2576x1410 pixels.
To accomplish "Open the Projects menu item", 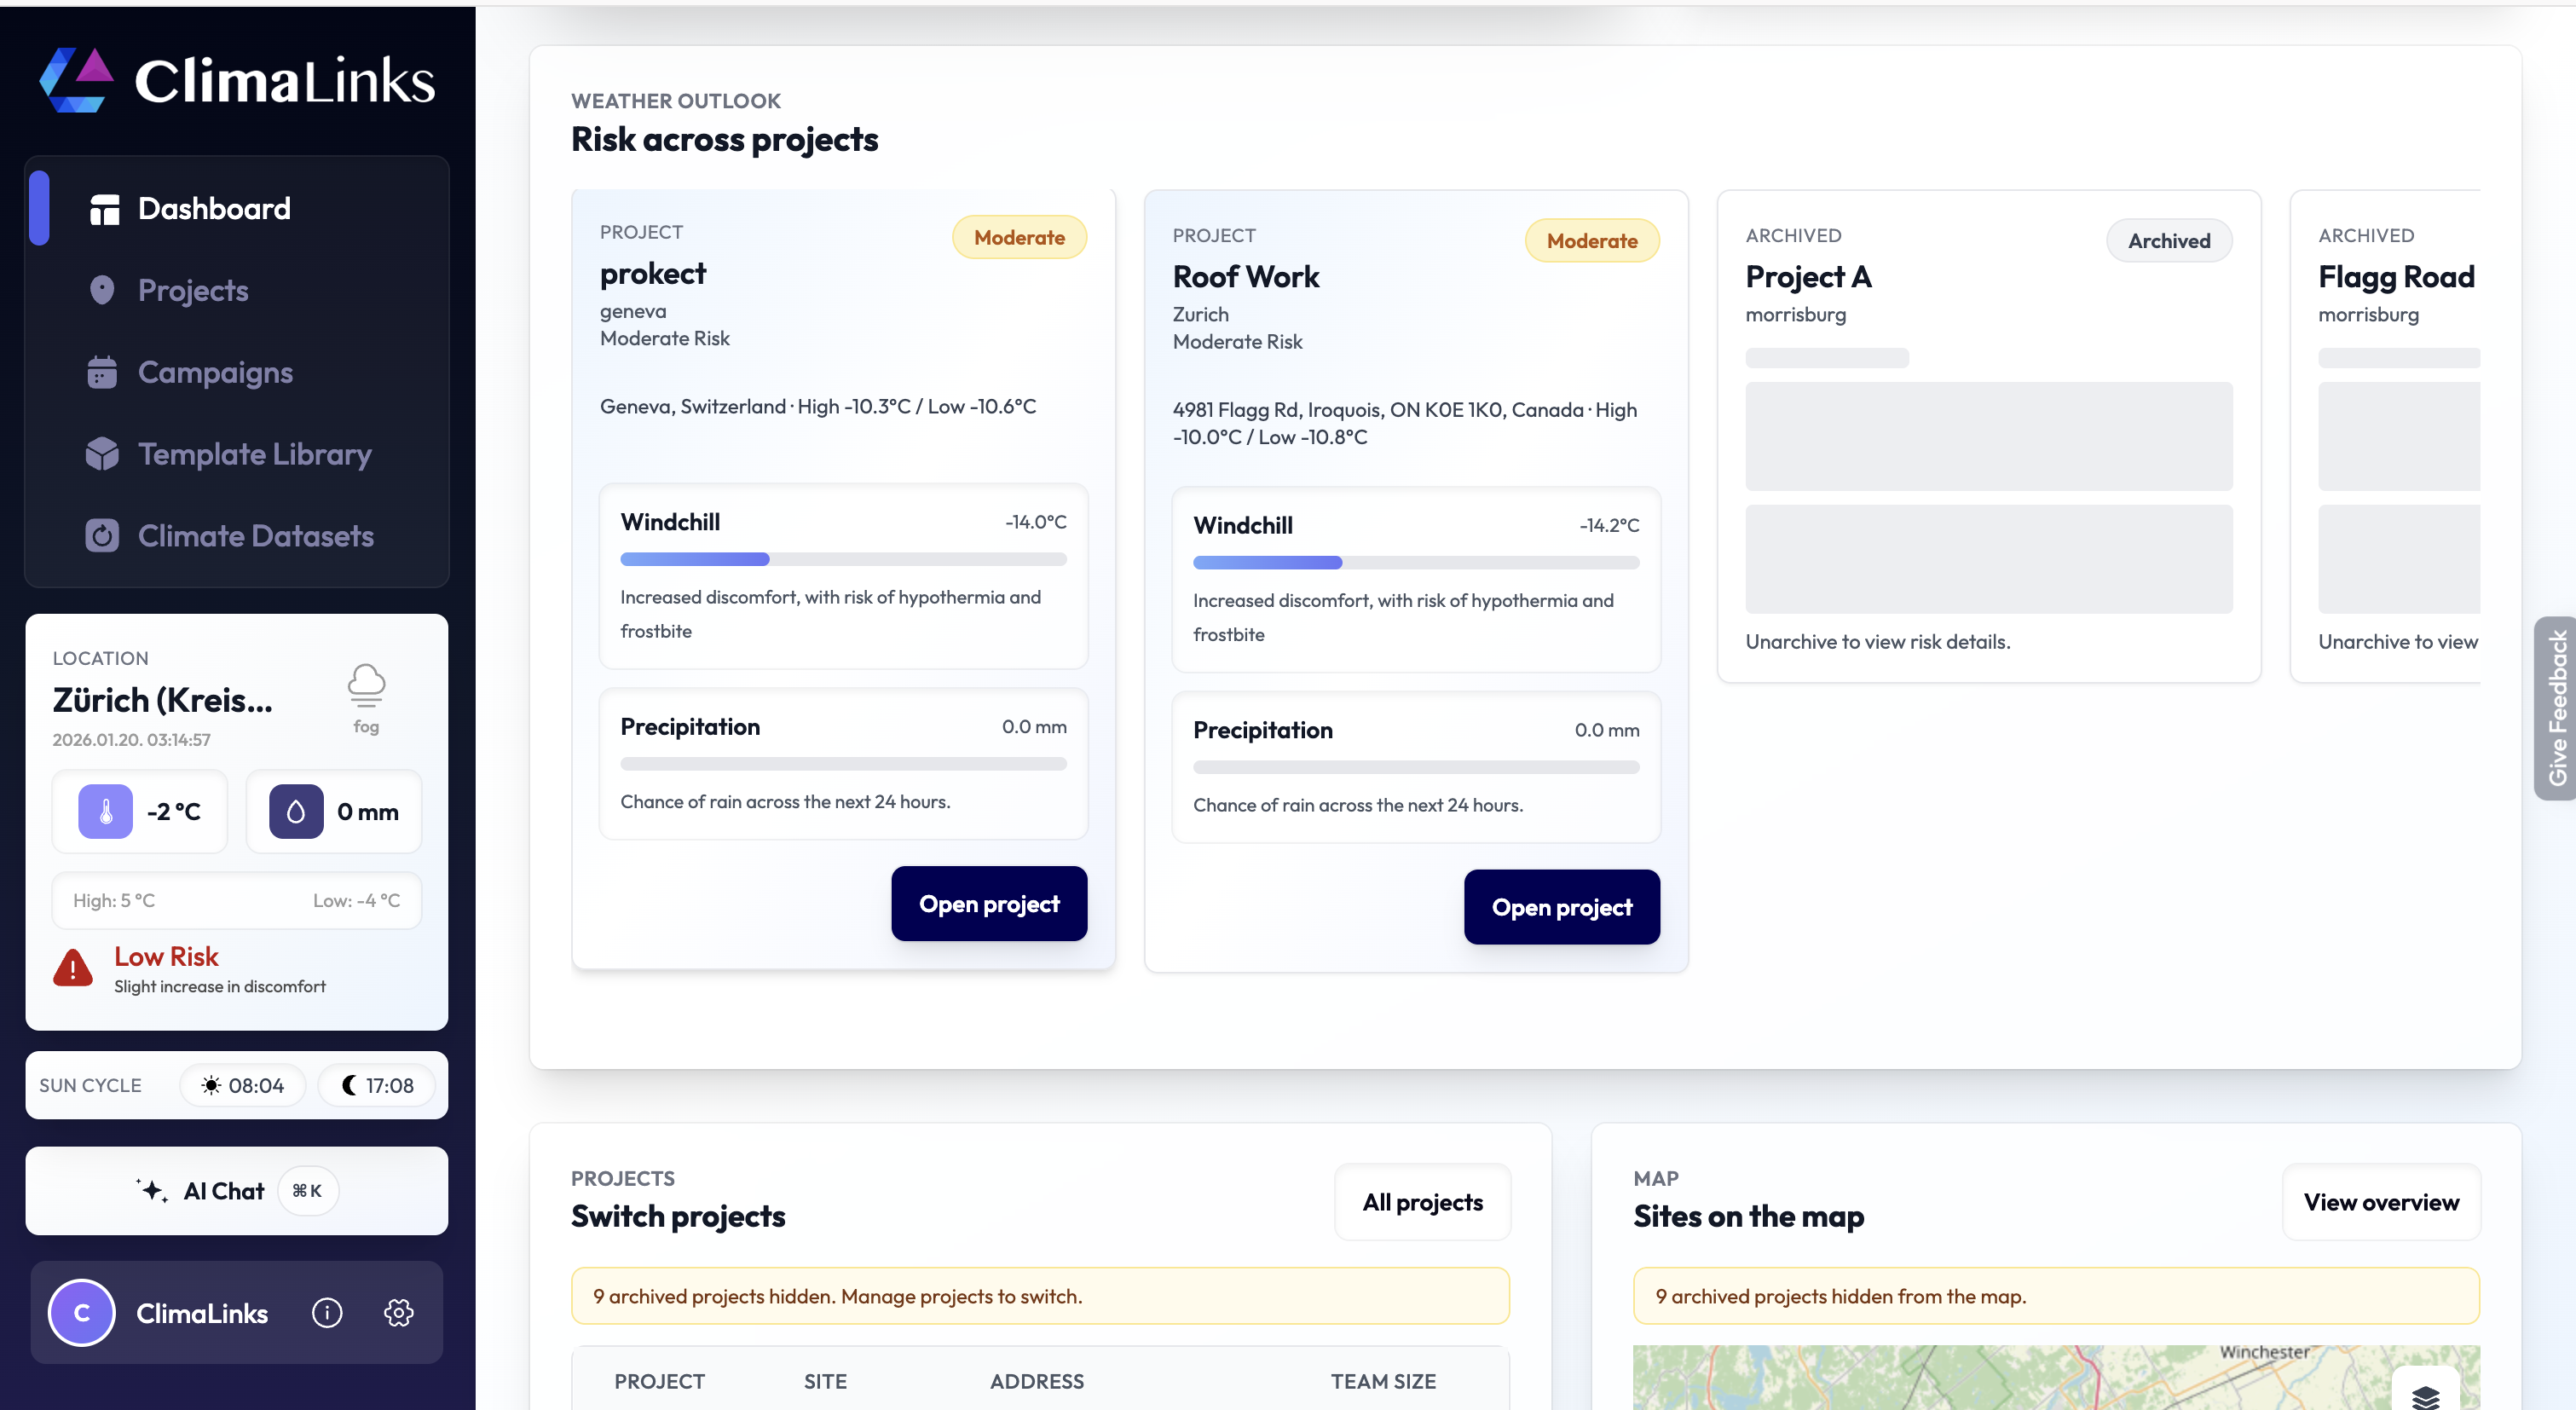I will click(193, 290).
